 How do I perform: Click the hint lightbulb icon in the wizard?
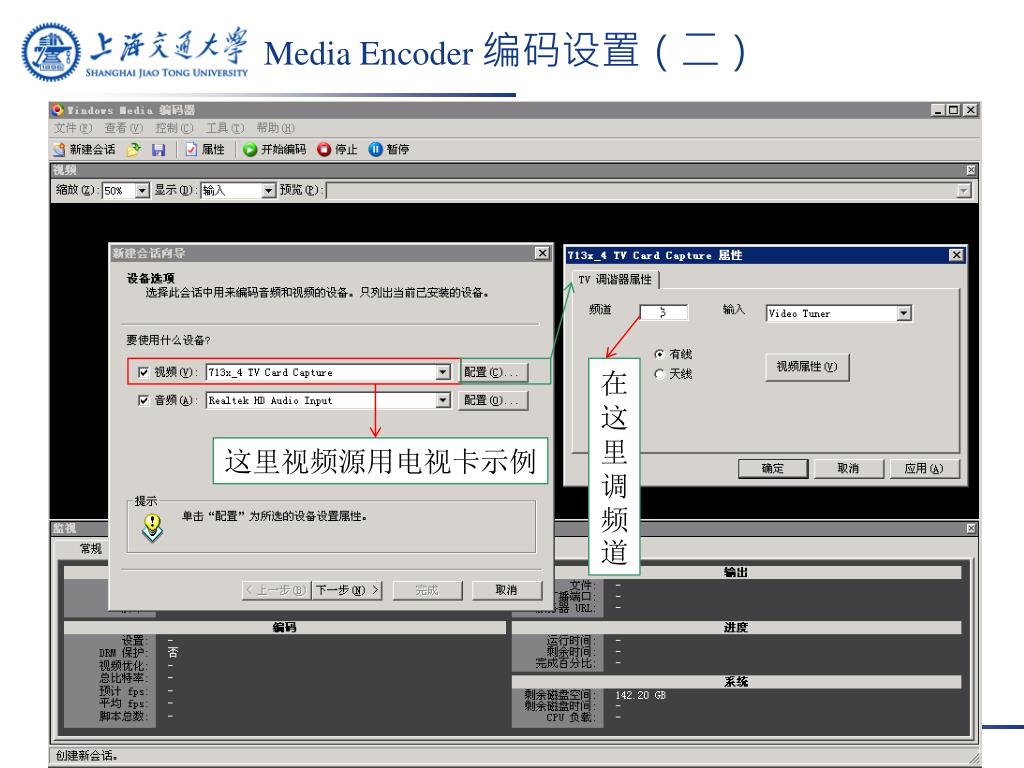tap(152, 528)
